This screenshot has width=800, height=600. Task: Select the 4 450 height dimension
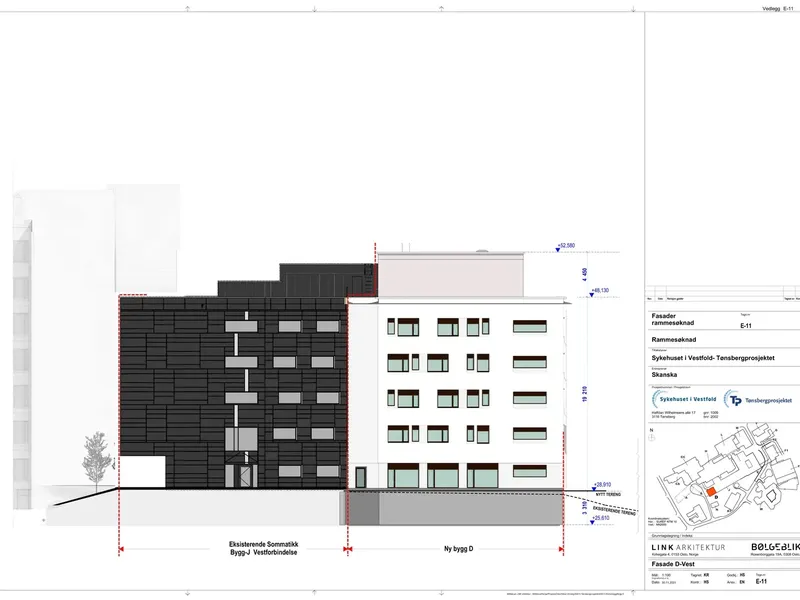585,274
